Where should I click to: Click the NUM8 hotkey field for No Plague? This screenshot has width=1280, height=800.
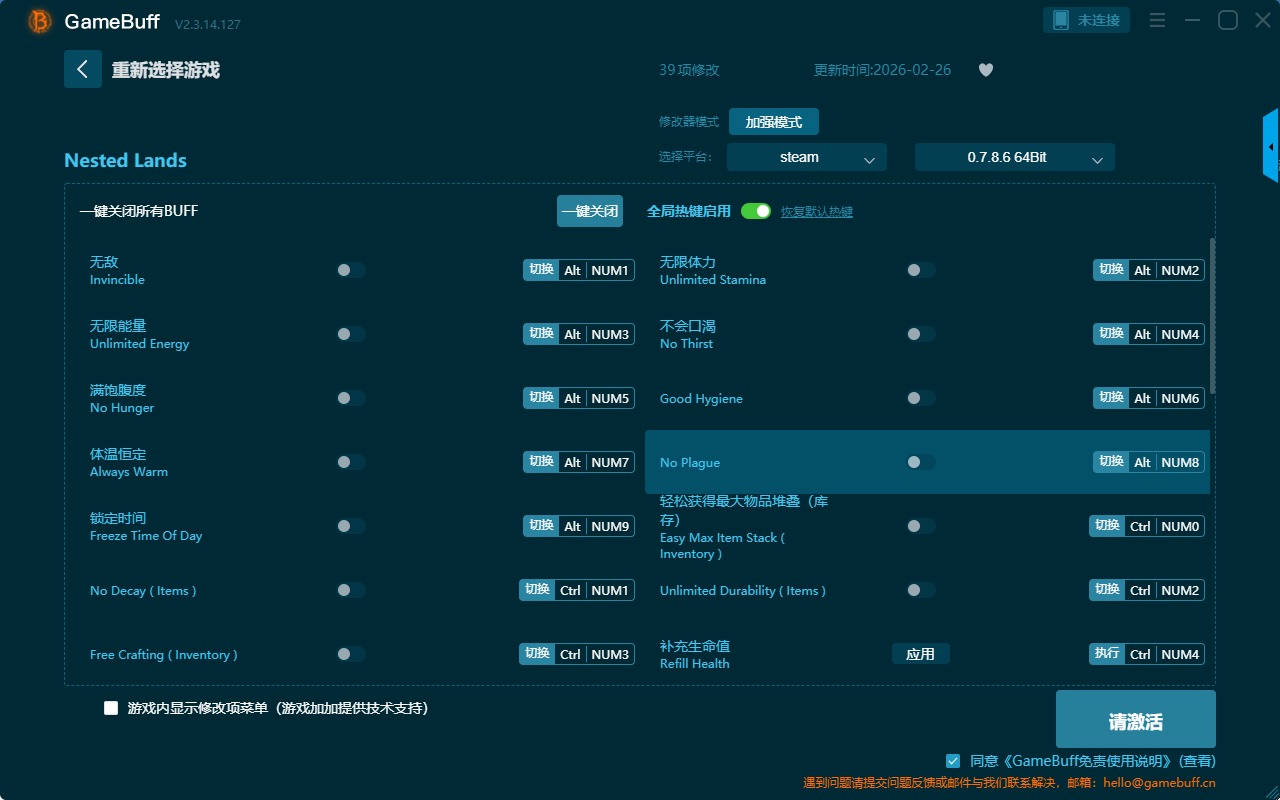[x=1180, y=462]
